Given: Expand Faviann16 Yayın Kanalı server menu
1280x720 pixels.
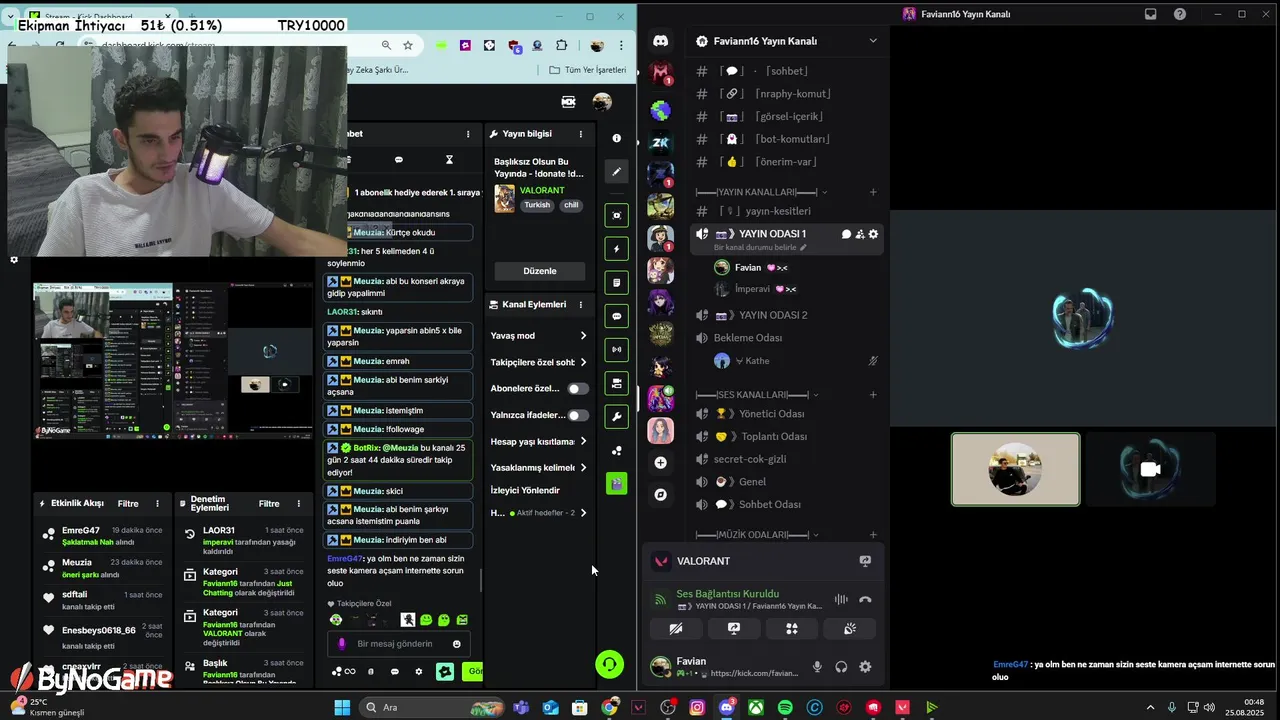Looking at the screenshot, I should (x=873, y=41).
